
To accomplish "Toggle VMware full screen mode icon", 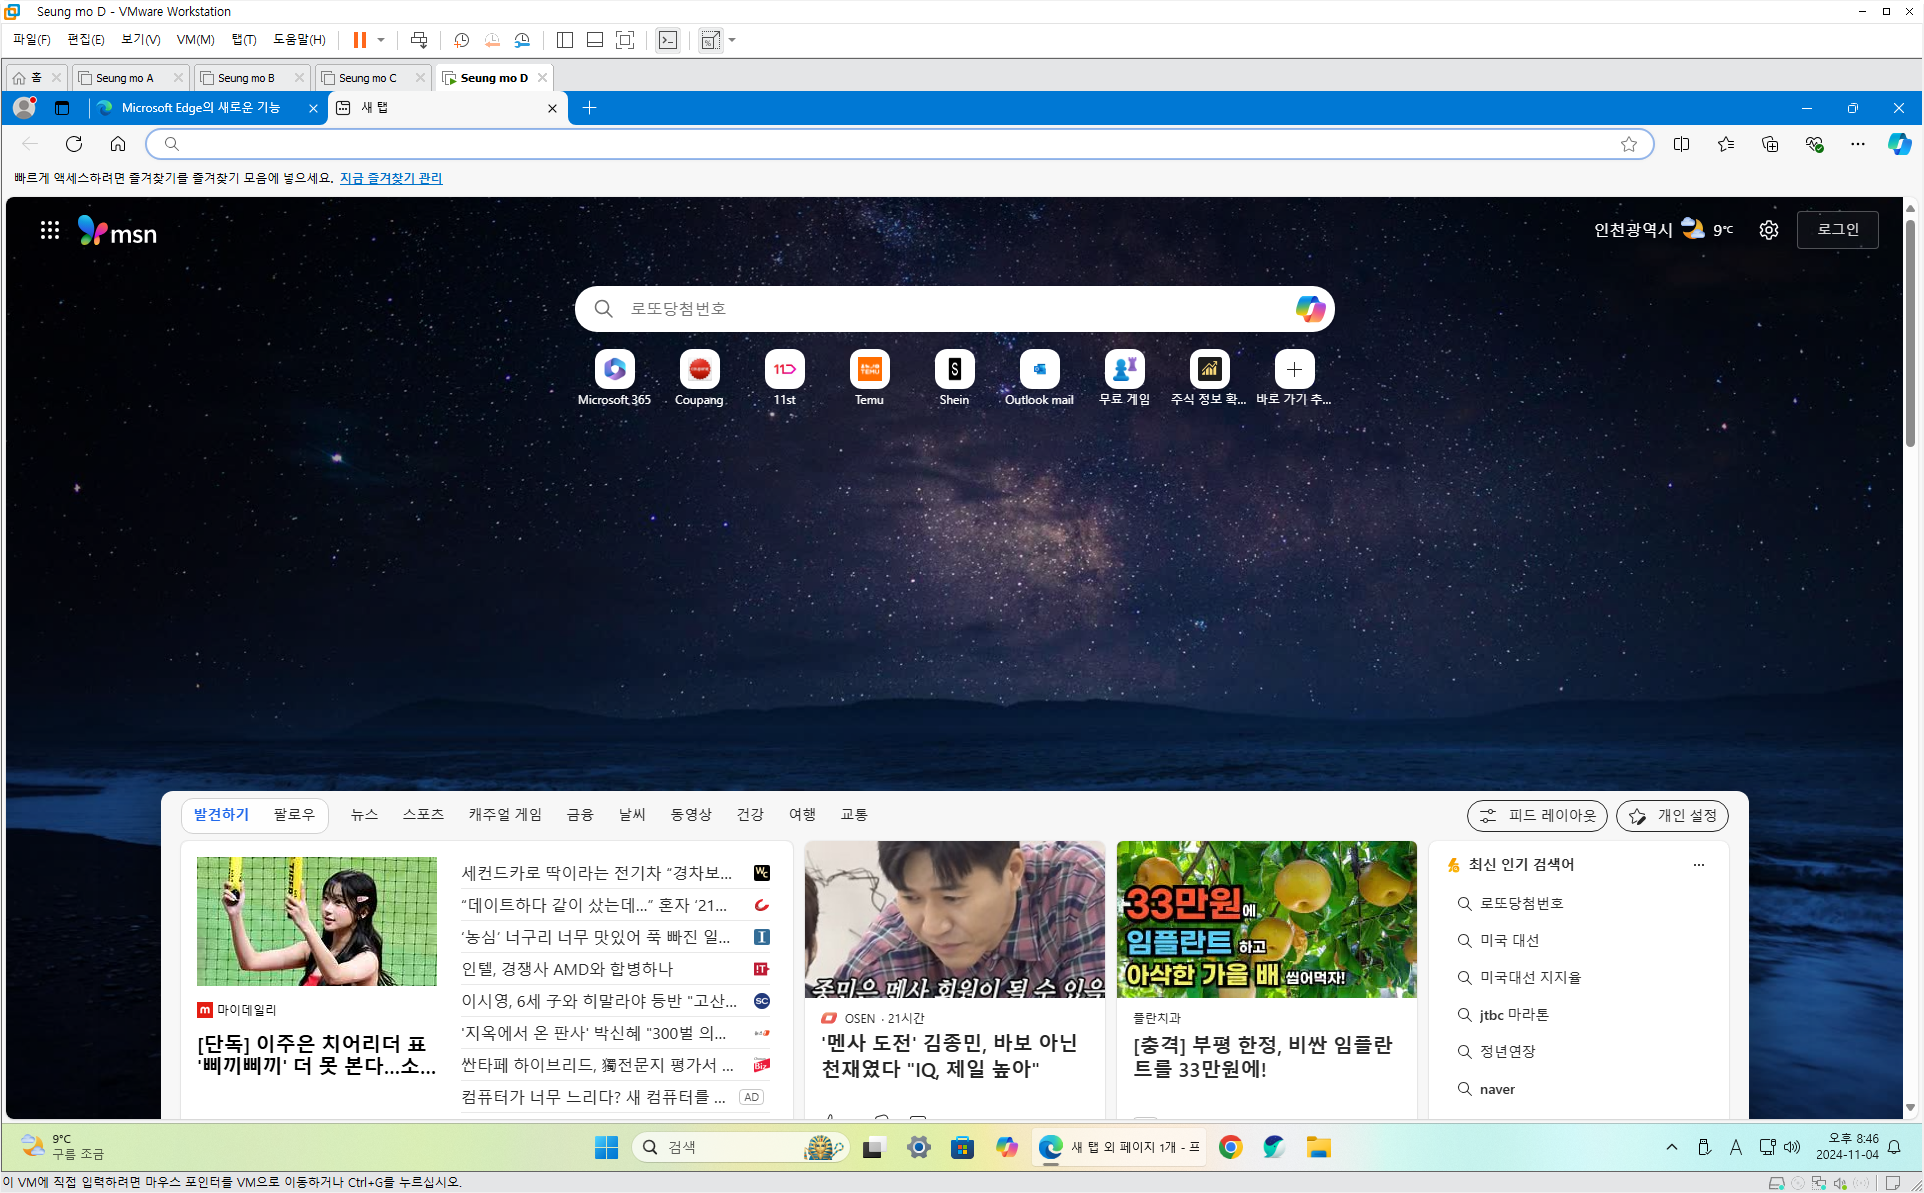I will (625, 40).
